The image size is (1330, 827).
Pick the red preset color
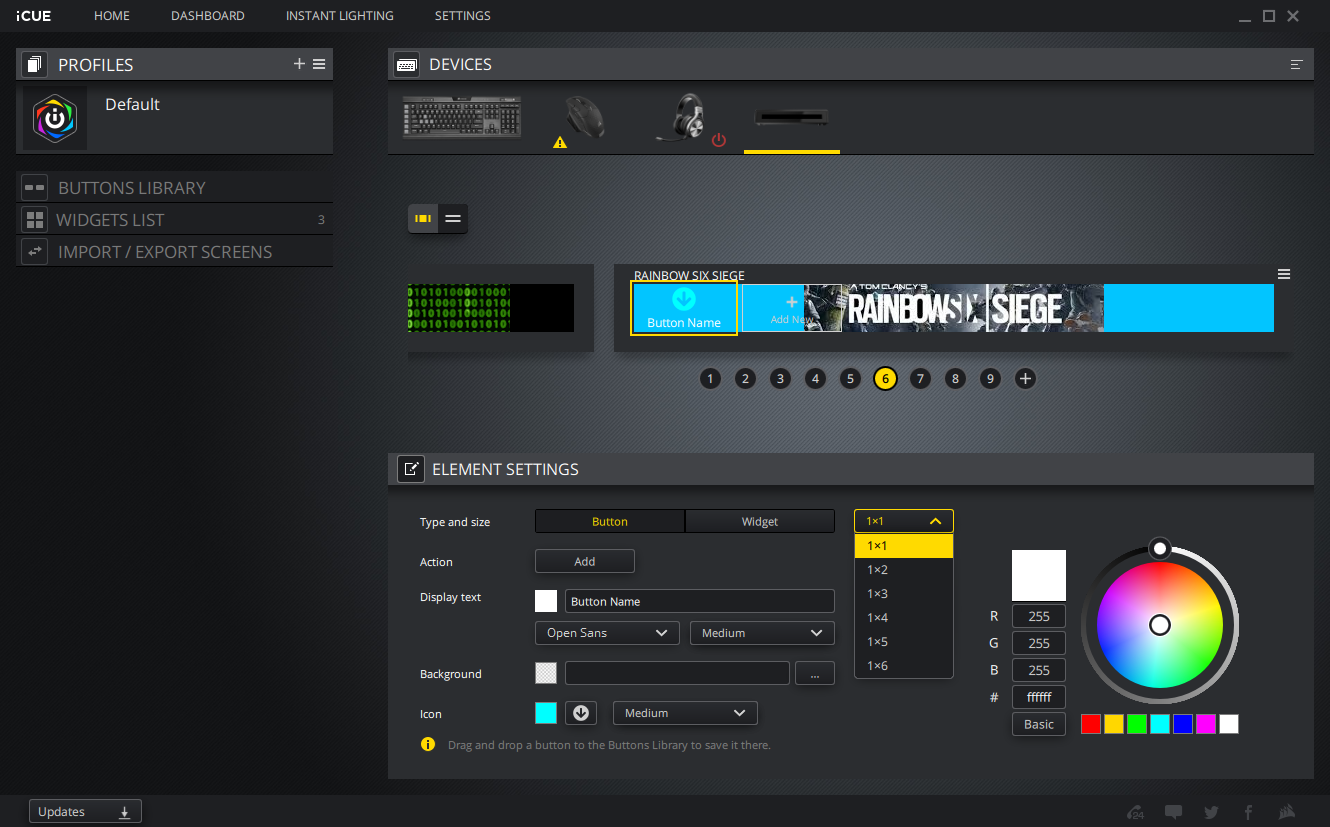pyautogui.click(x=1091, y=724)
